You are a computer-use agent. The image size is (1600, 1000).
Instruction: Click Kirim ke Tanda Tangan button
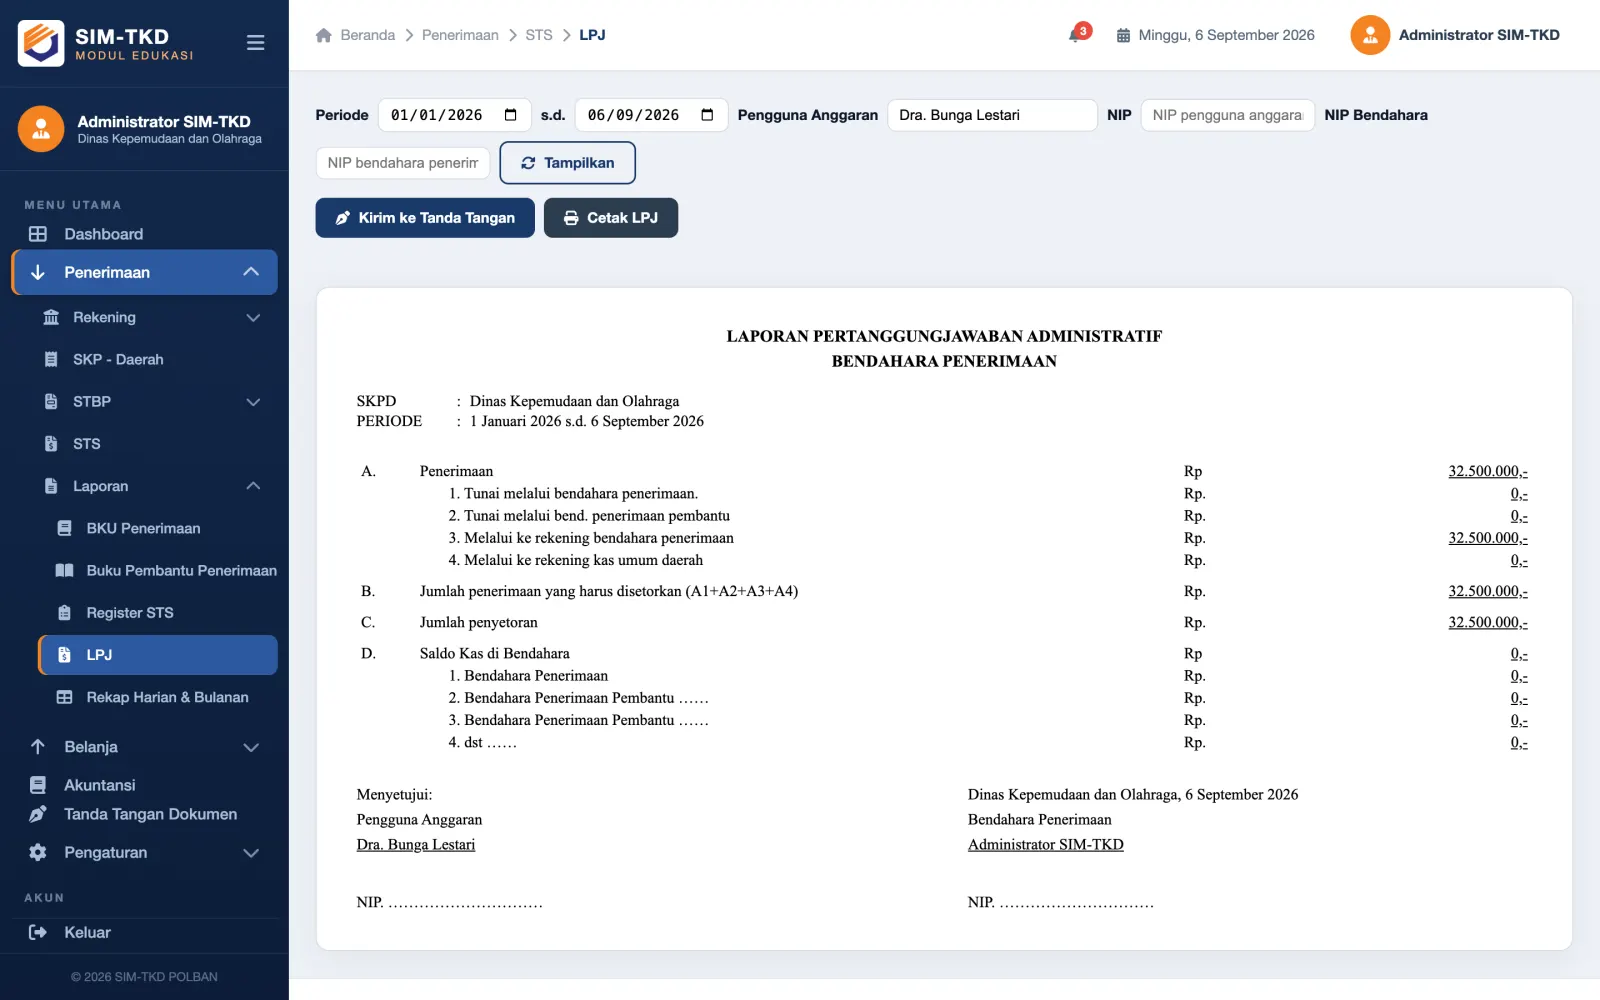tap(425, 218)
